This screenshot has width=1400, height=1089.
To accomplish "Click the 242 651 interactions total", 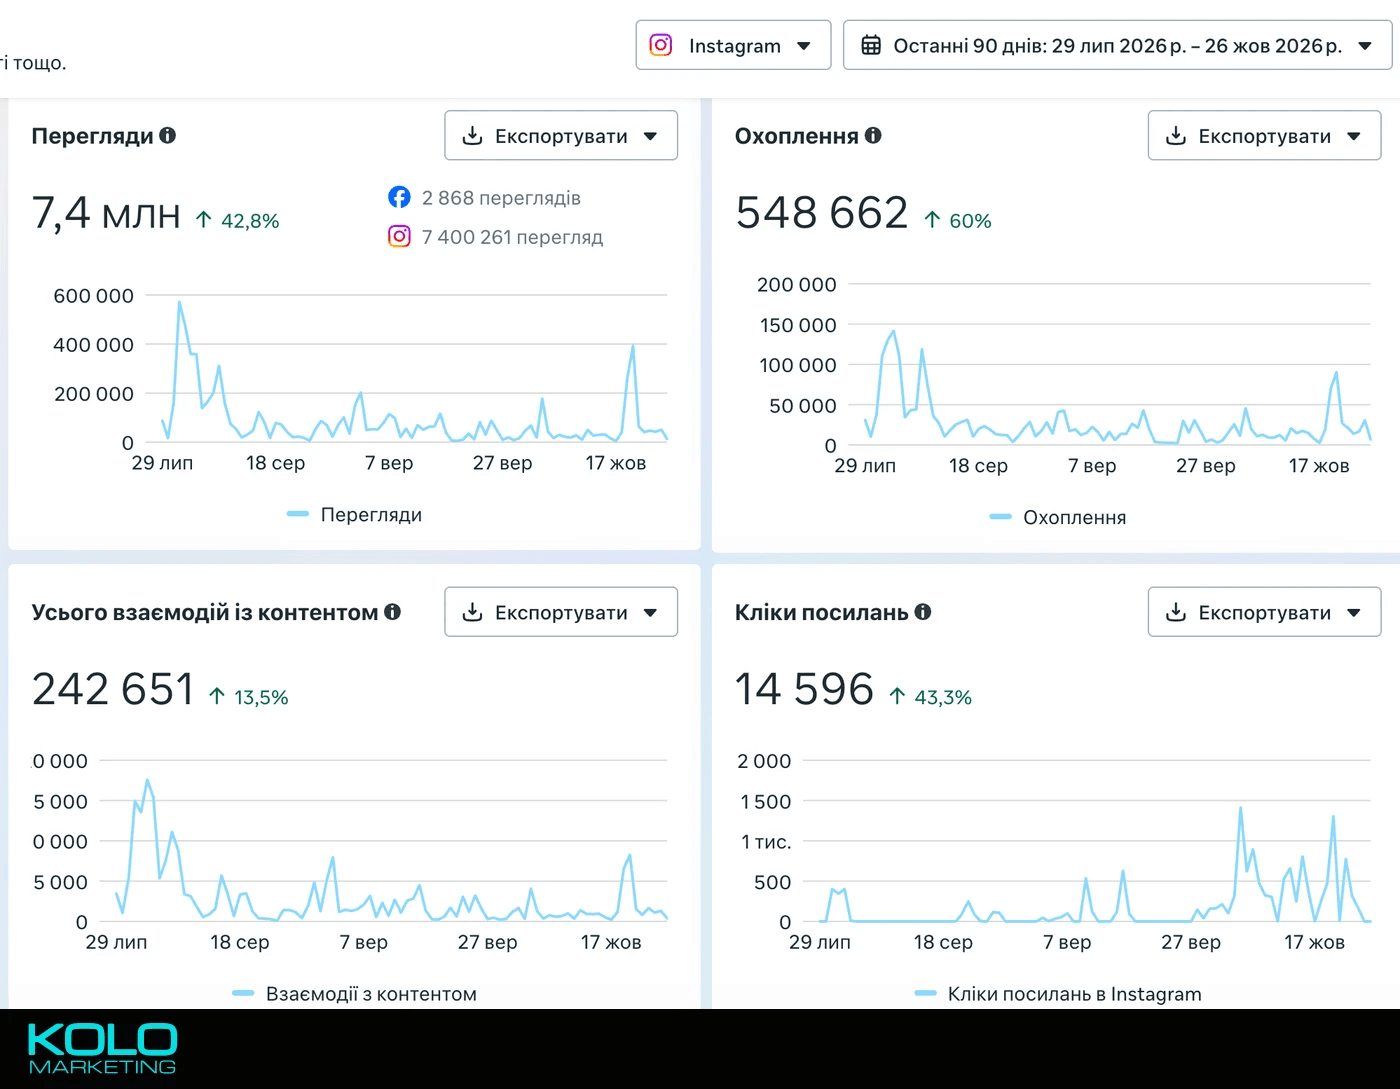I will click(113, 689).
